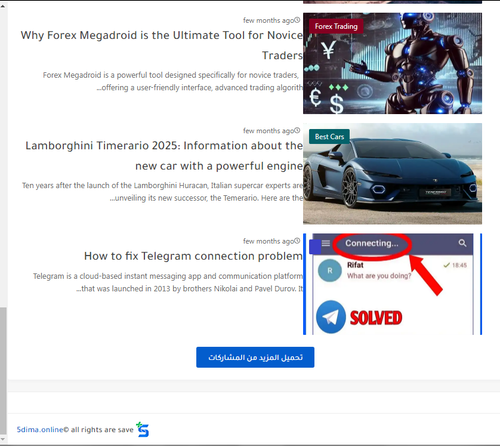Click 'few months ago' above Lamborghini article
Screen dimensions: 500x446
click(x=268, y=131)
